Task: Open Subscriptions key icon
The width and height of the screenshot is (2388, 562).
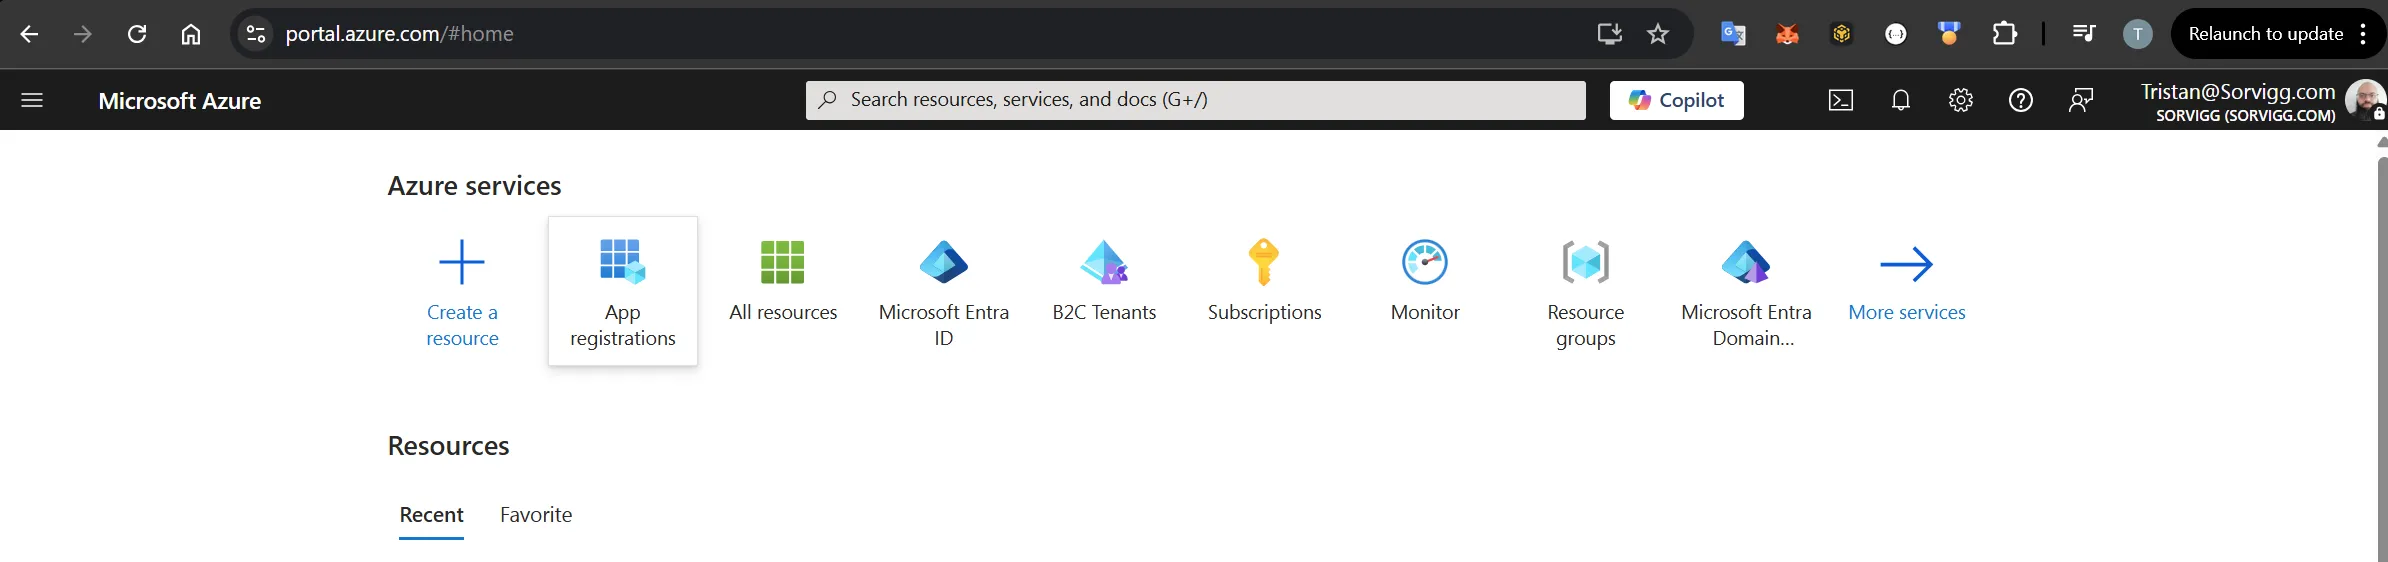Action: coord(1264,262)
